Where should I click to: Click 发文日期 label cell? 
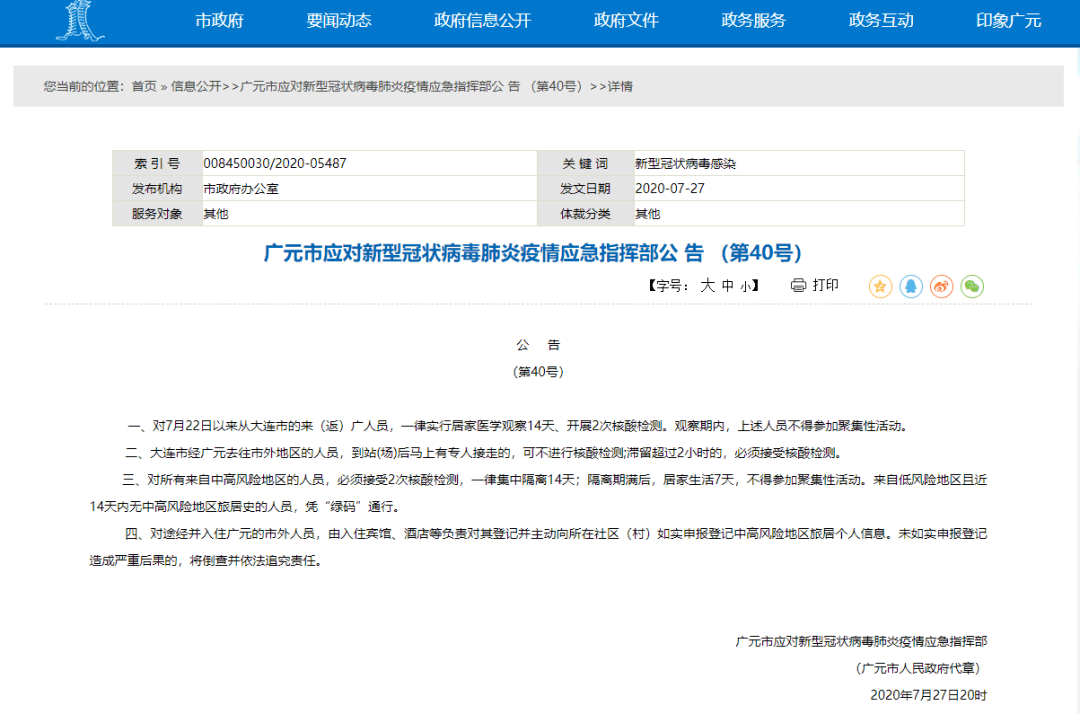pos(585,189)
